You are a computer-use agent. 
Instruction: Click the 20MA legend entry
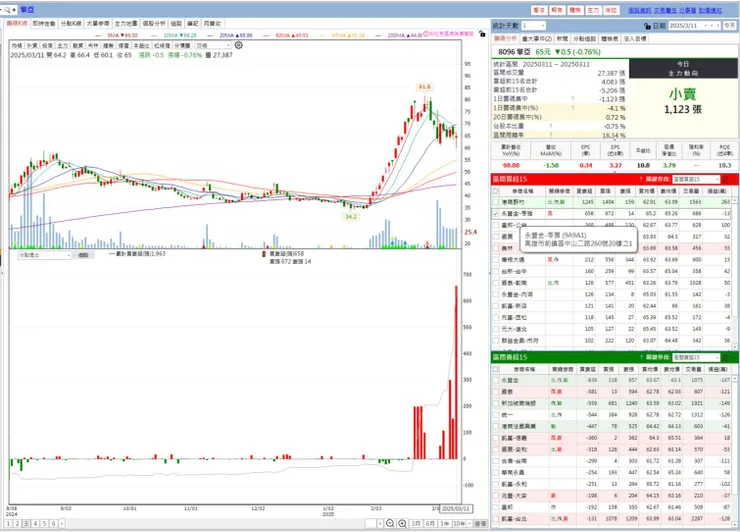click(235, 35)
